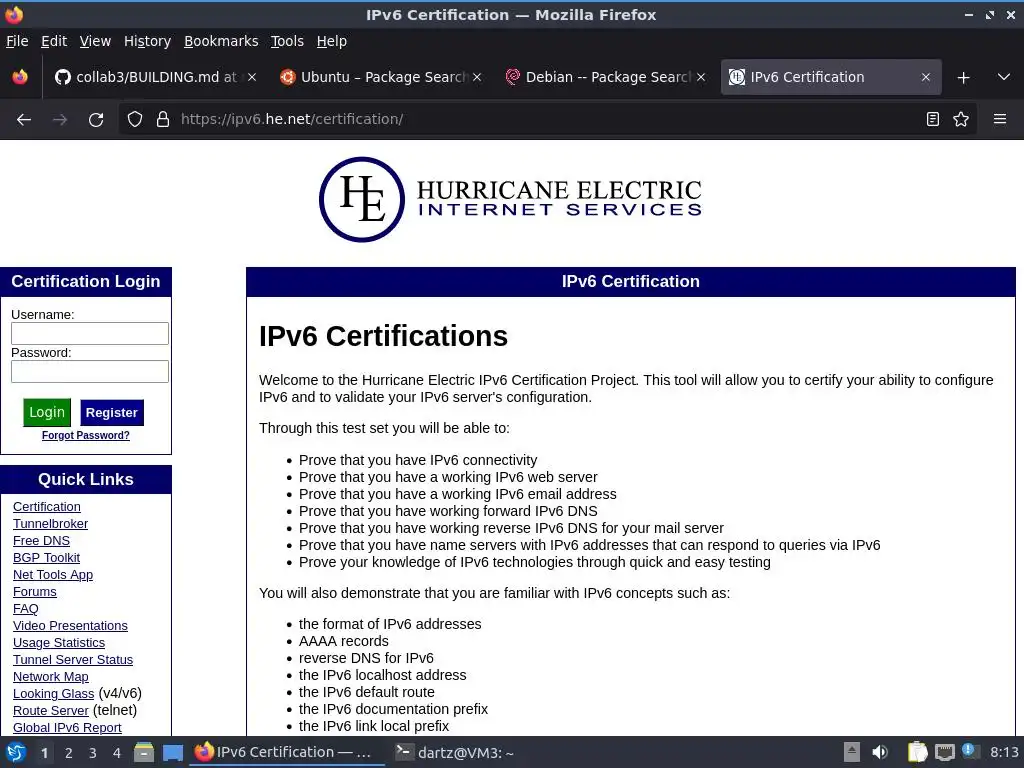Screen dimensions: 1024x768
Task: Open the network connection tray icon
Action: point(944,753)
